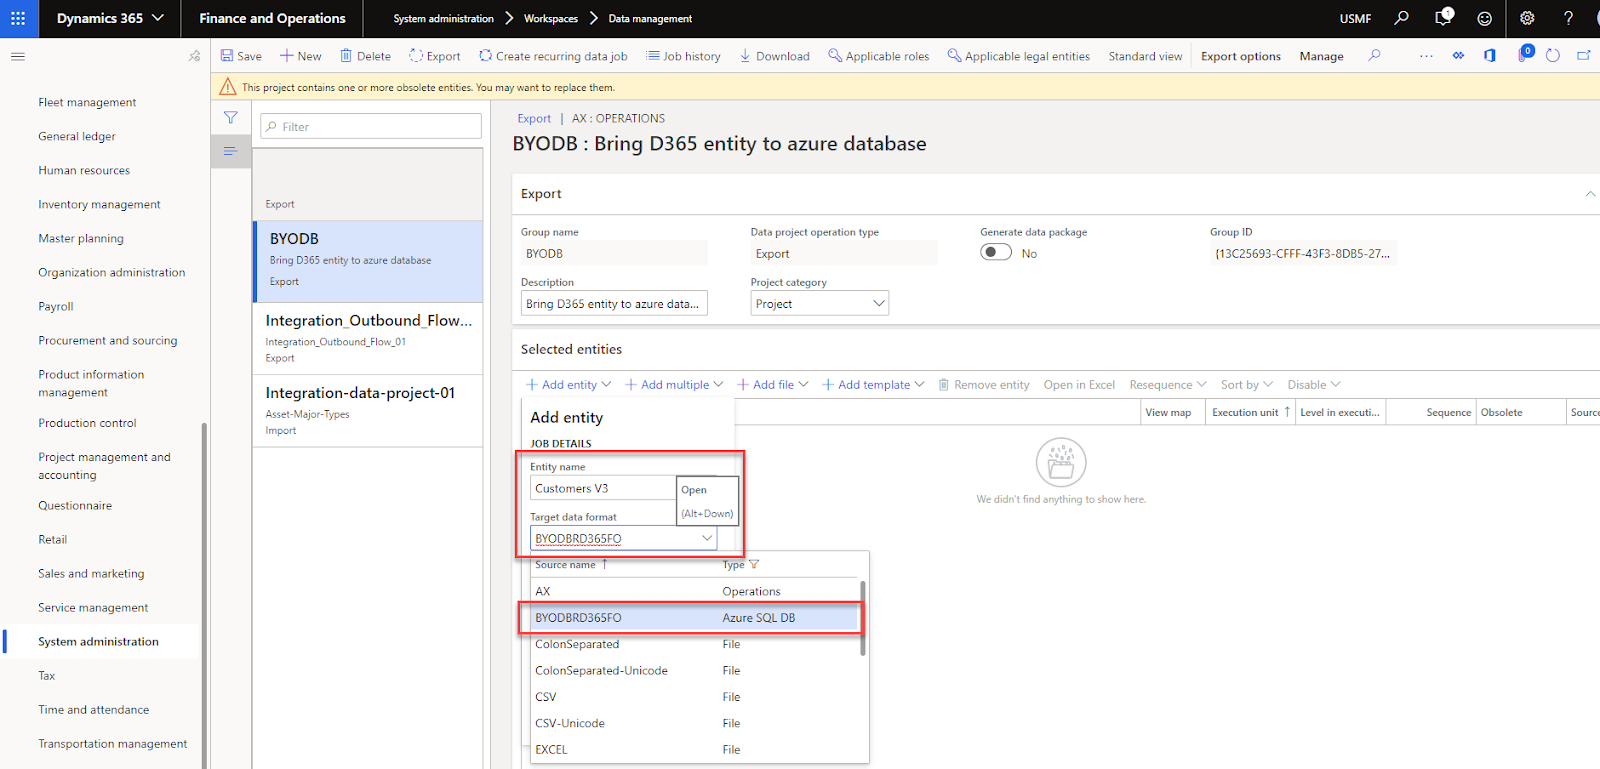Collapse the Export section chevron
Image resolution: width=1600 pixels, height=769 pixels.
click(x=1590, y=194)
